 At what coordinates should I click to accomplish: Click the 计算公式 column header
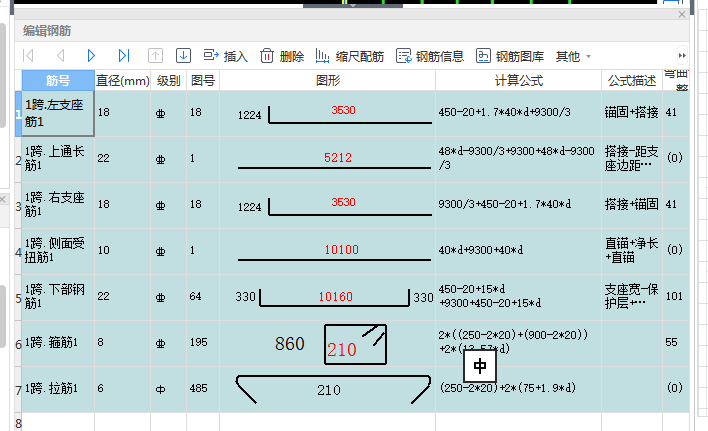[x=518, y=81]
